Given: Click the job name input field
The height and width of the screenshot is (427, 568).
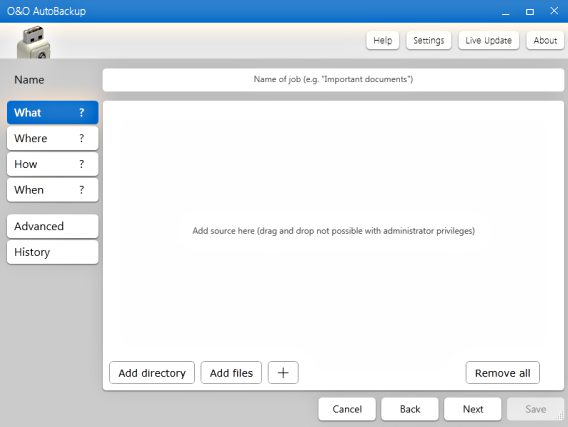Looking at the screenshot, I should [x=333, y=80].
